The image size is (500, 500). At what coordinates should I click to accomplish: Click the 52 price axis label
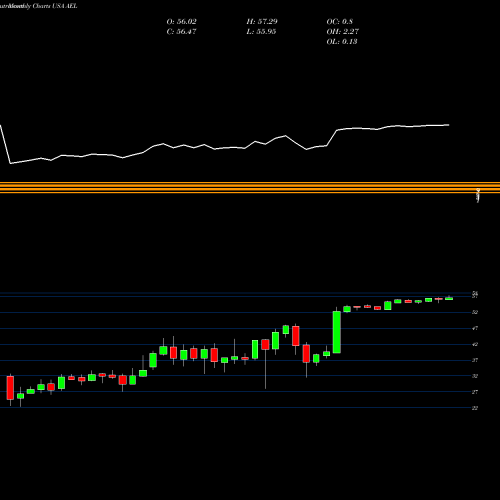(x=475, y=312)
